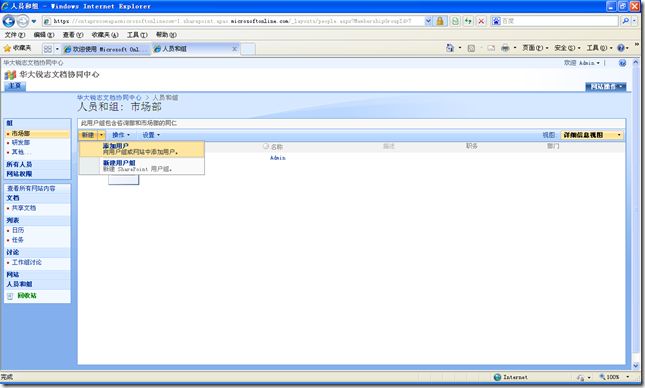
Task: Open the 帮助(H) menu
Action: (x=166, y=35)
